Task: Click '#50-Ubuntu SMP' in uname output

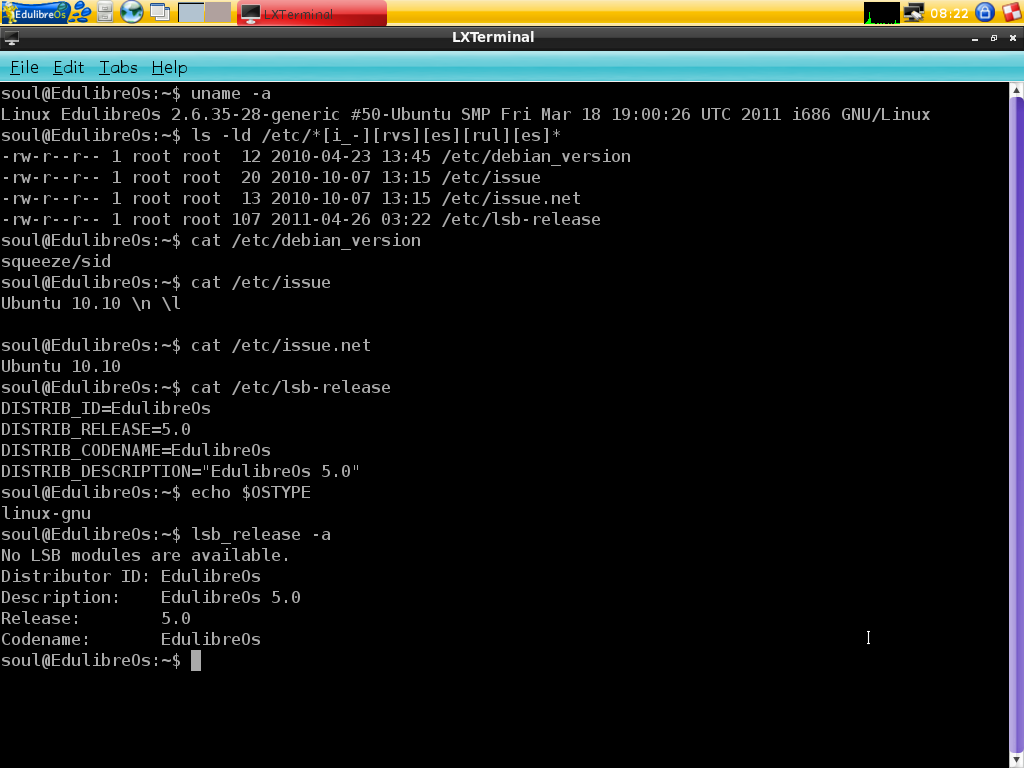Action: (421, 114)
